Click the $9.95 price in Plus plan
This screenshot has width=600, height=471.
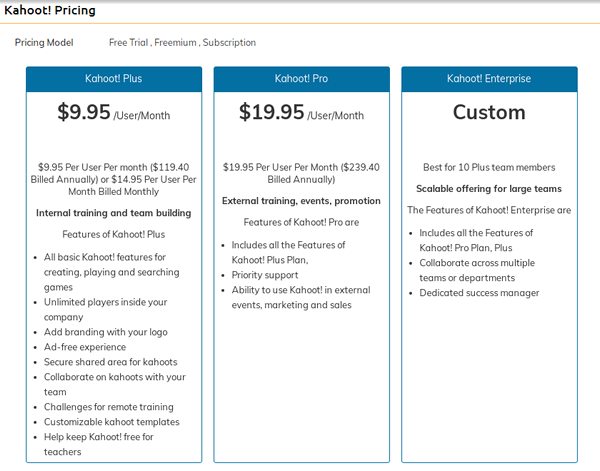pos(84,113)
